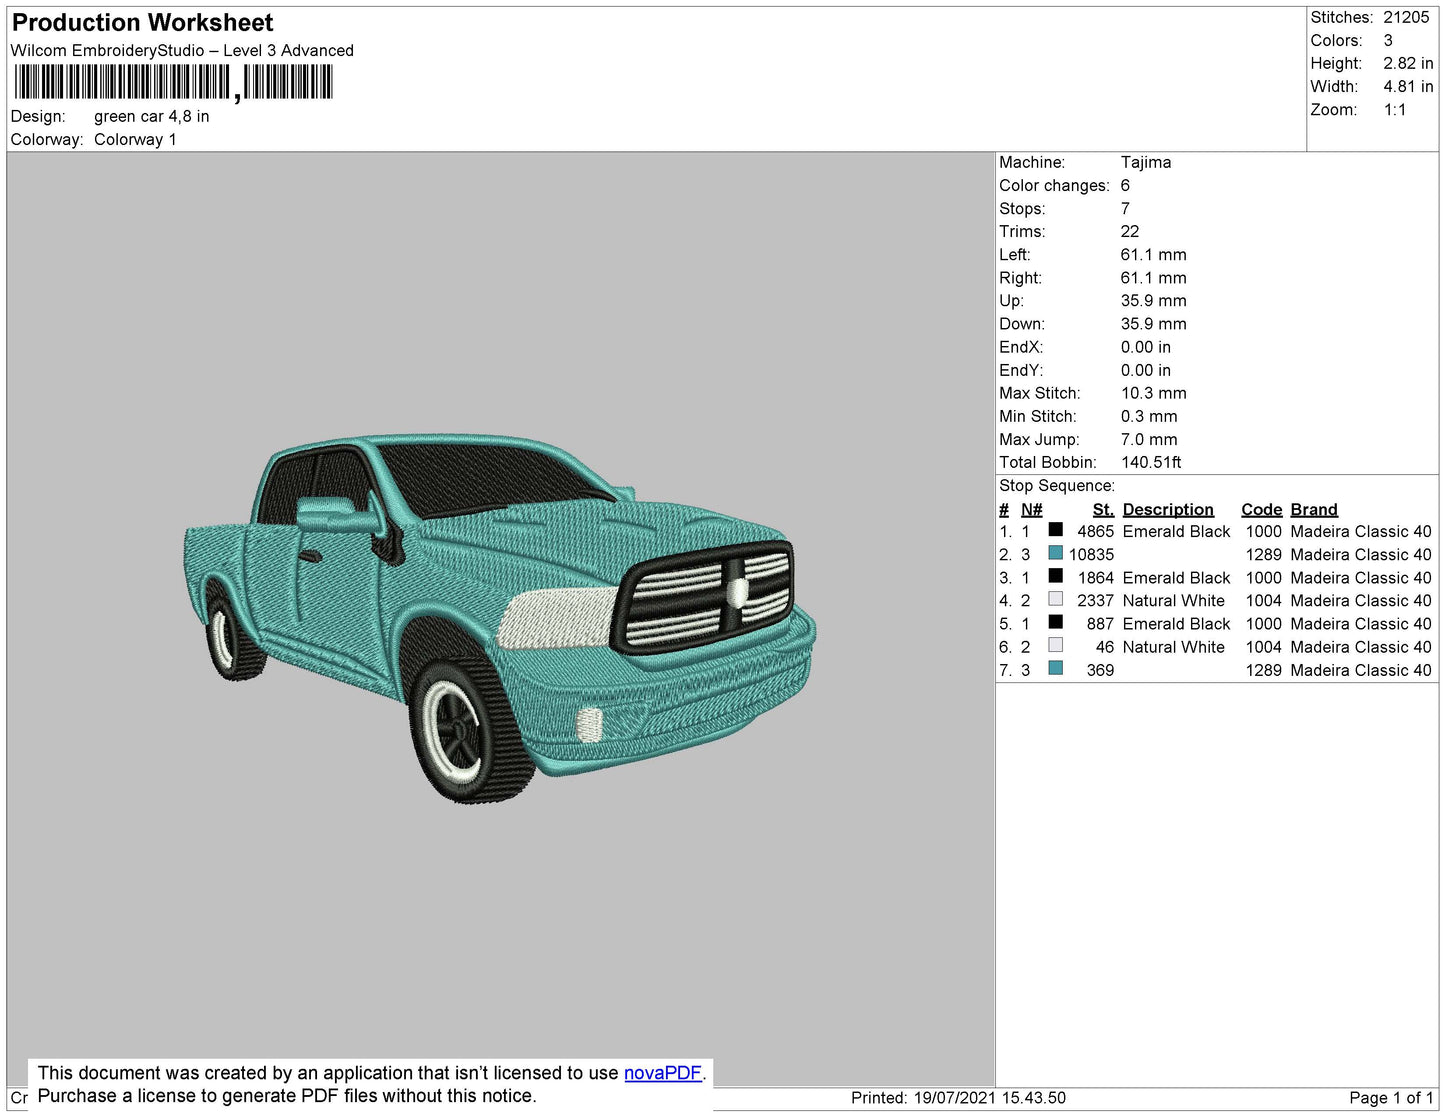The image size is (1445, 1117).
Task: Click black swatch in stop row 5
Action: point(1055,622)
